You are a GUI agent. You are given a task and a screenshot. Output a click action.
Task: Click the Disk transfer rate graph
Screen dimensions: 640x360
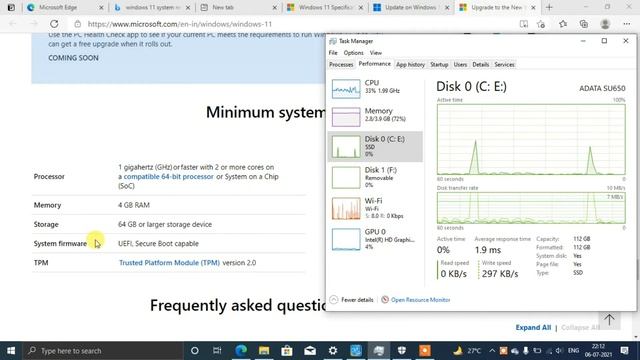pyautogui.click(x=531, y=208)
